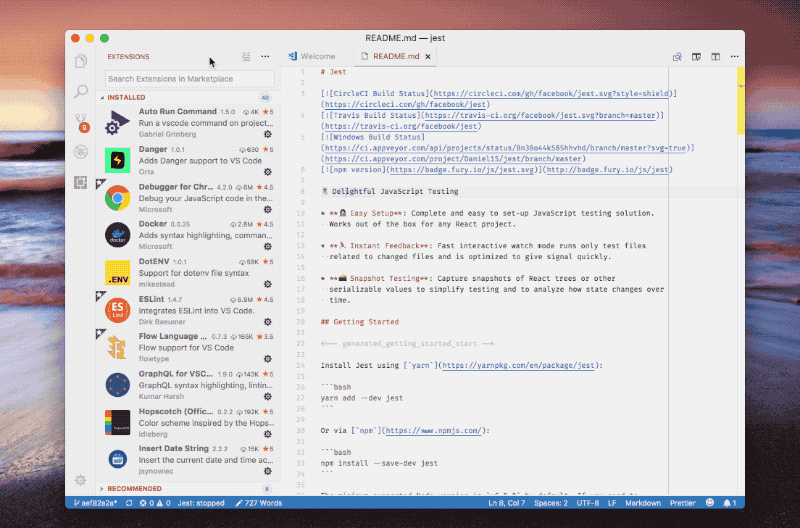
Task: Open the www.npmjs.com link
Action: pyautogui.click(x=433, y=431)
